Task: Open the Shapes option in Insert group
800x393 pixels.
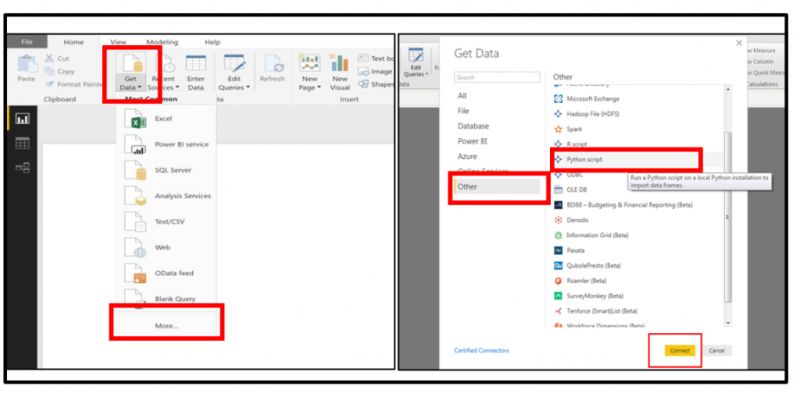Action: [376, 84]
